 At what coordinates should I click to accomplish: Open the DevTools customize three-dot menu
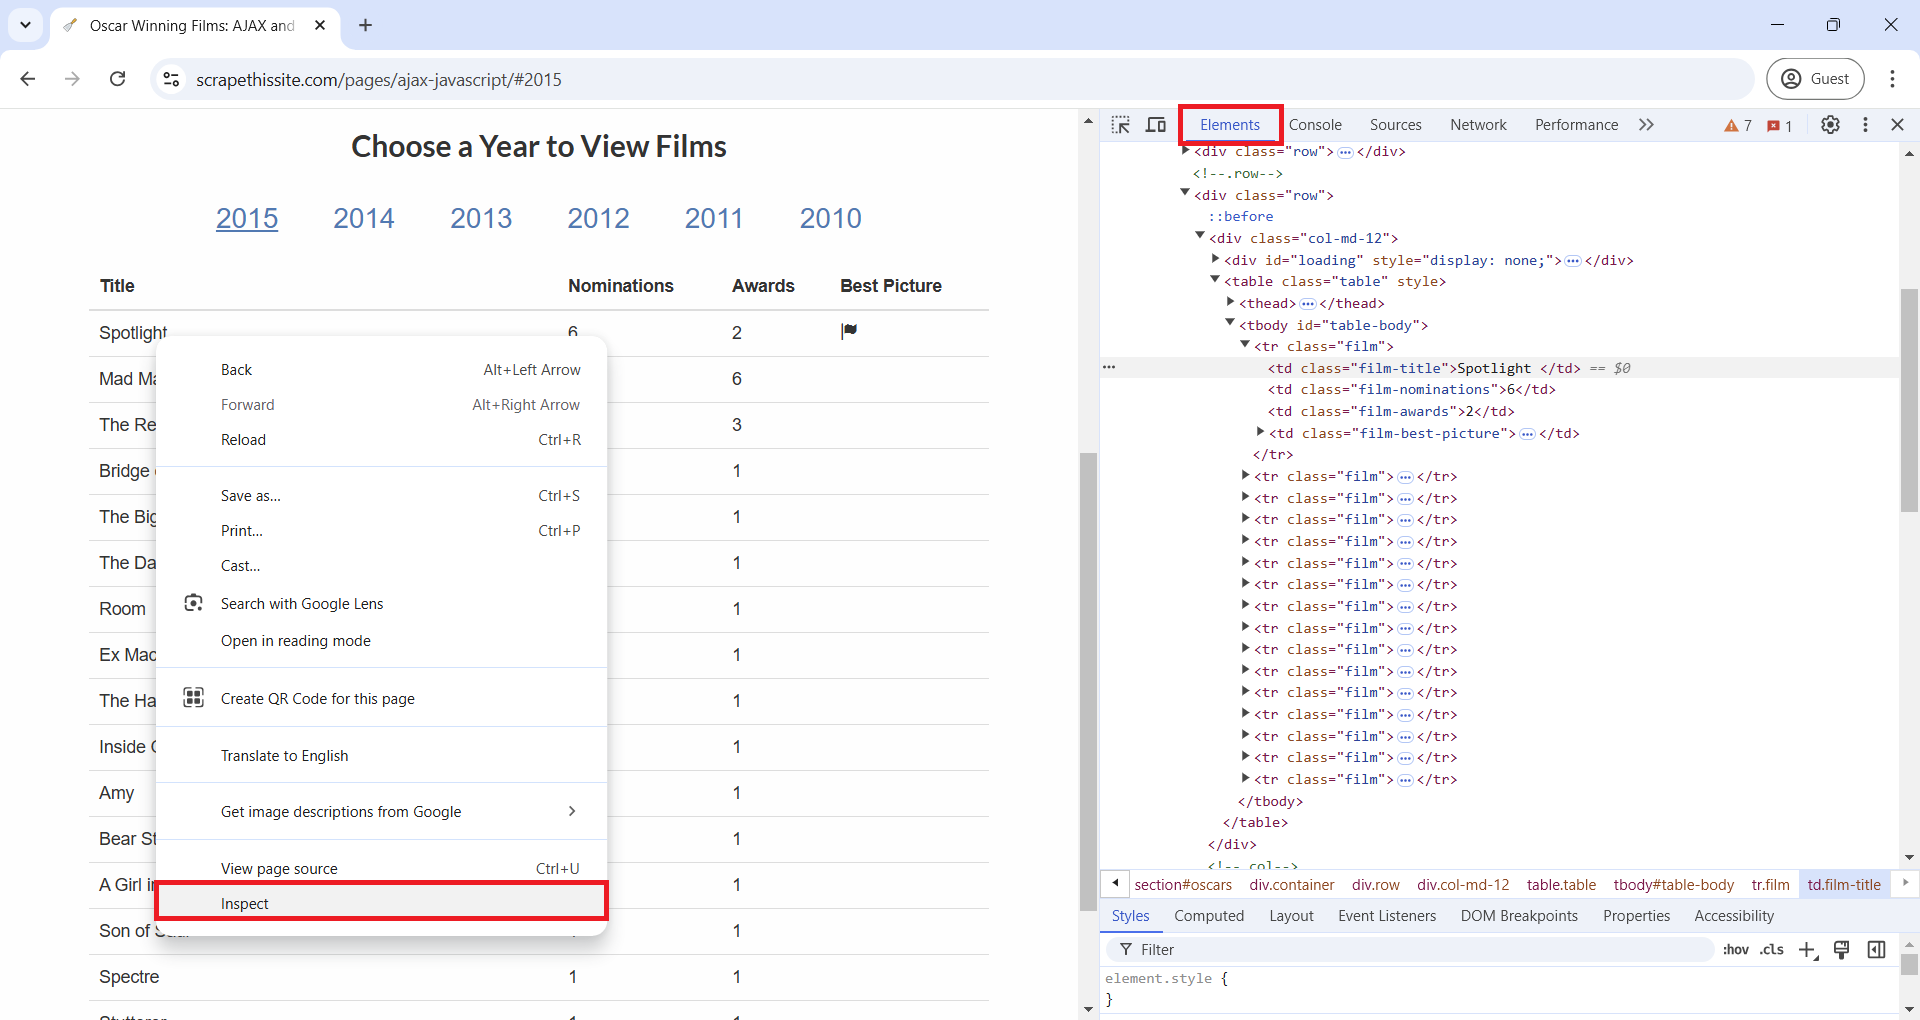[x=1865, y=125]
